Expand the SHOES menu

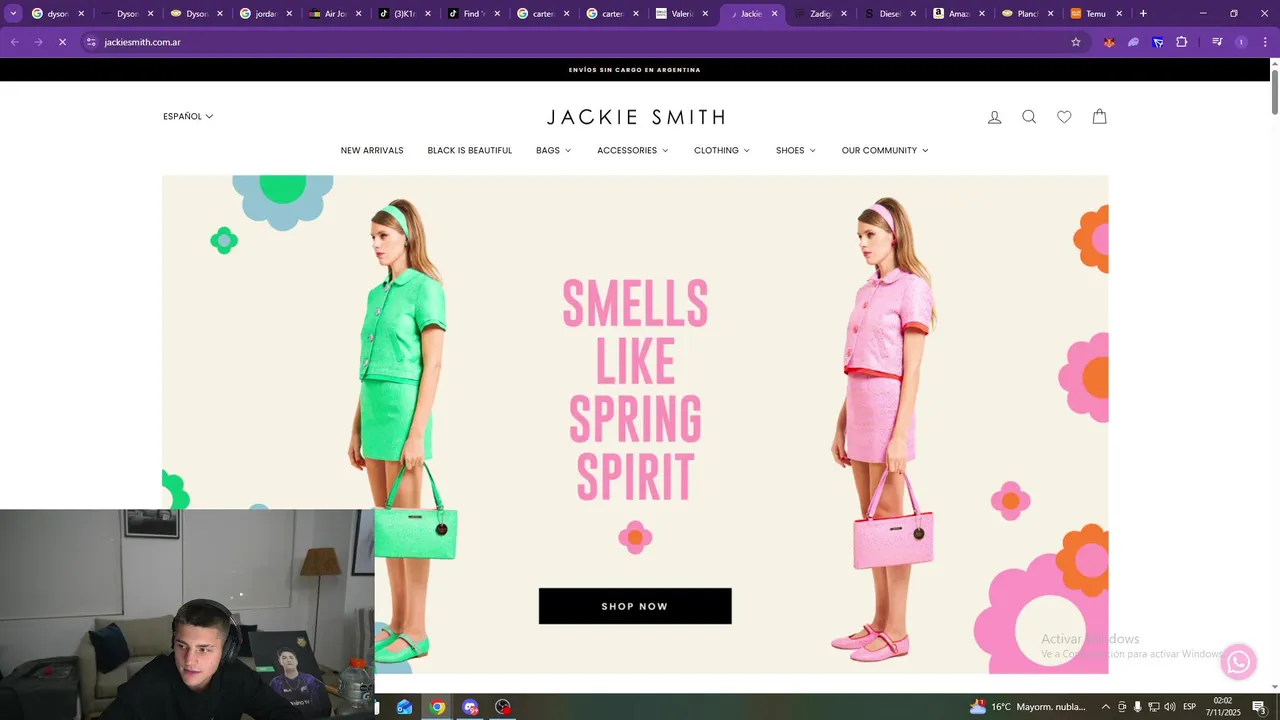point(796,150)
